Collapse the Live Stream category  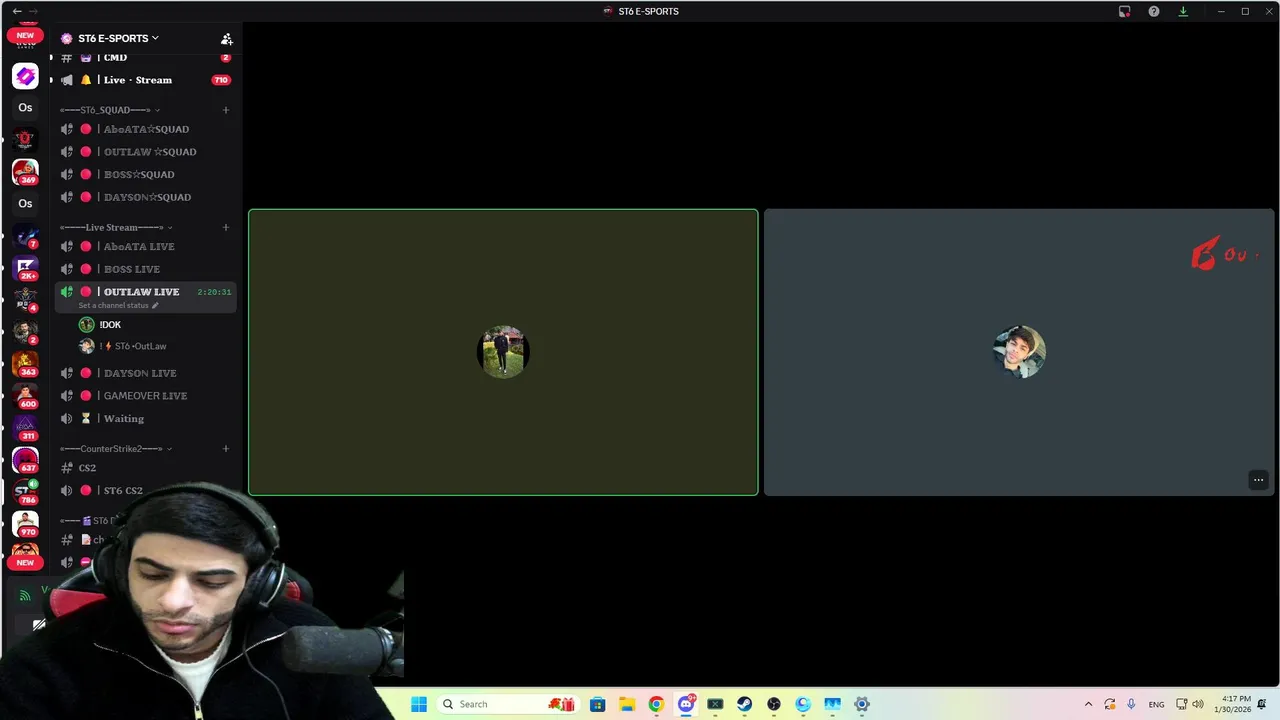(x=116, y=227)
